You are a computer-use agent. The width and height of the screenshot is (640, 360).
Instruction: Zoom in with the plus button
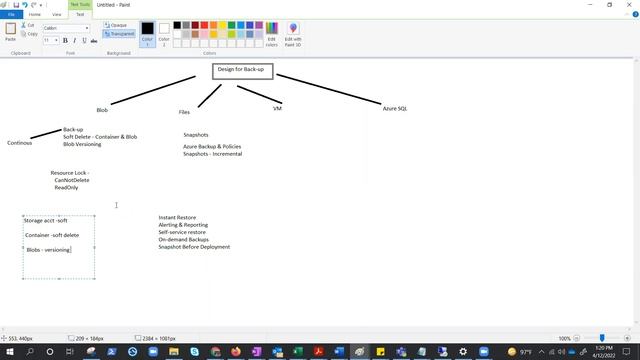coord(627,338)
